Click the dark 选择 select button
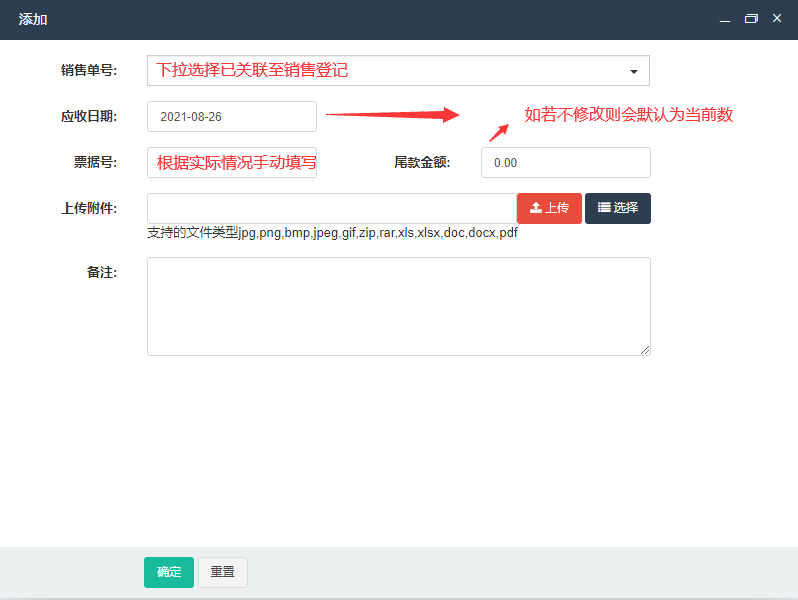Image resolution: width=798 pixels, height=600 pixels. point(618,208)
